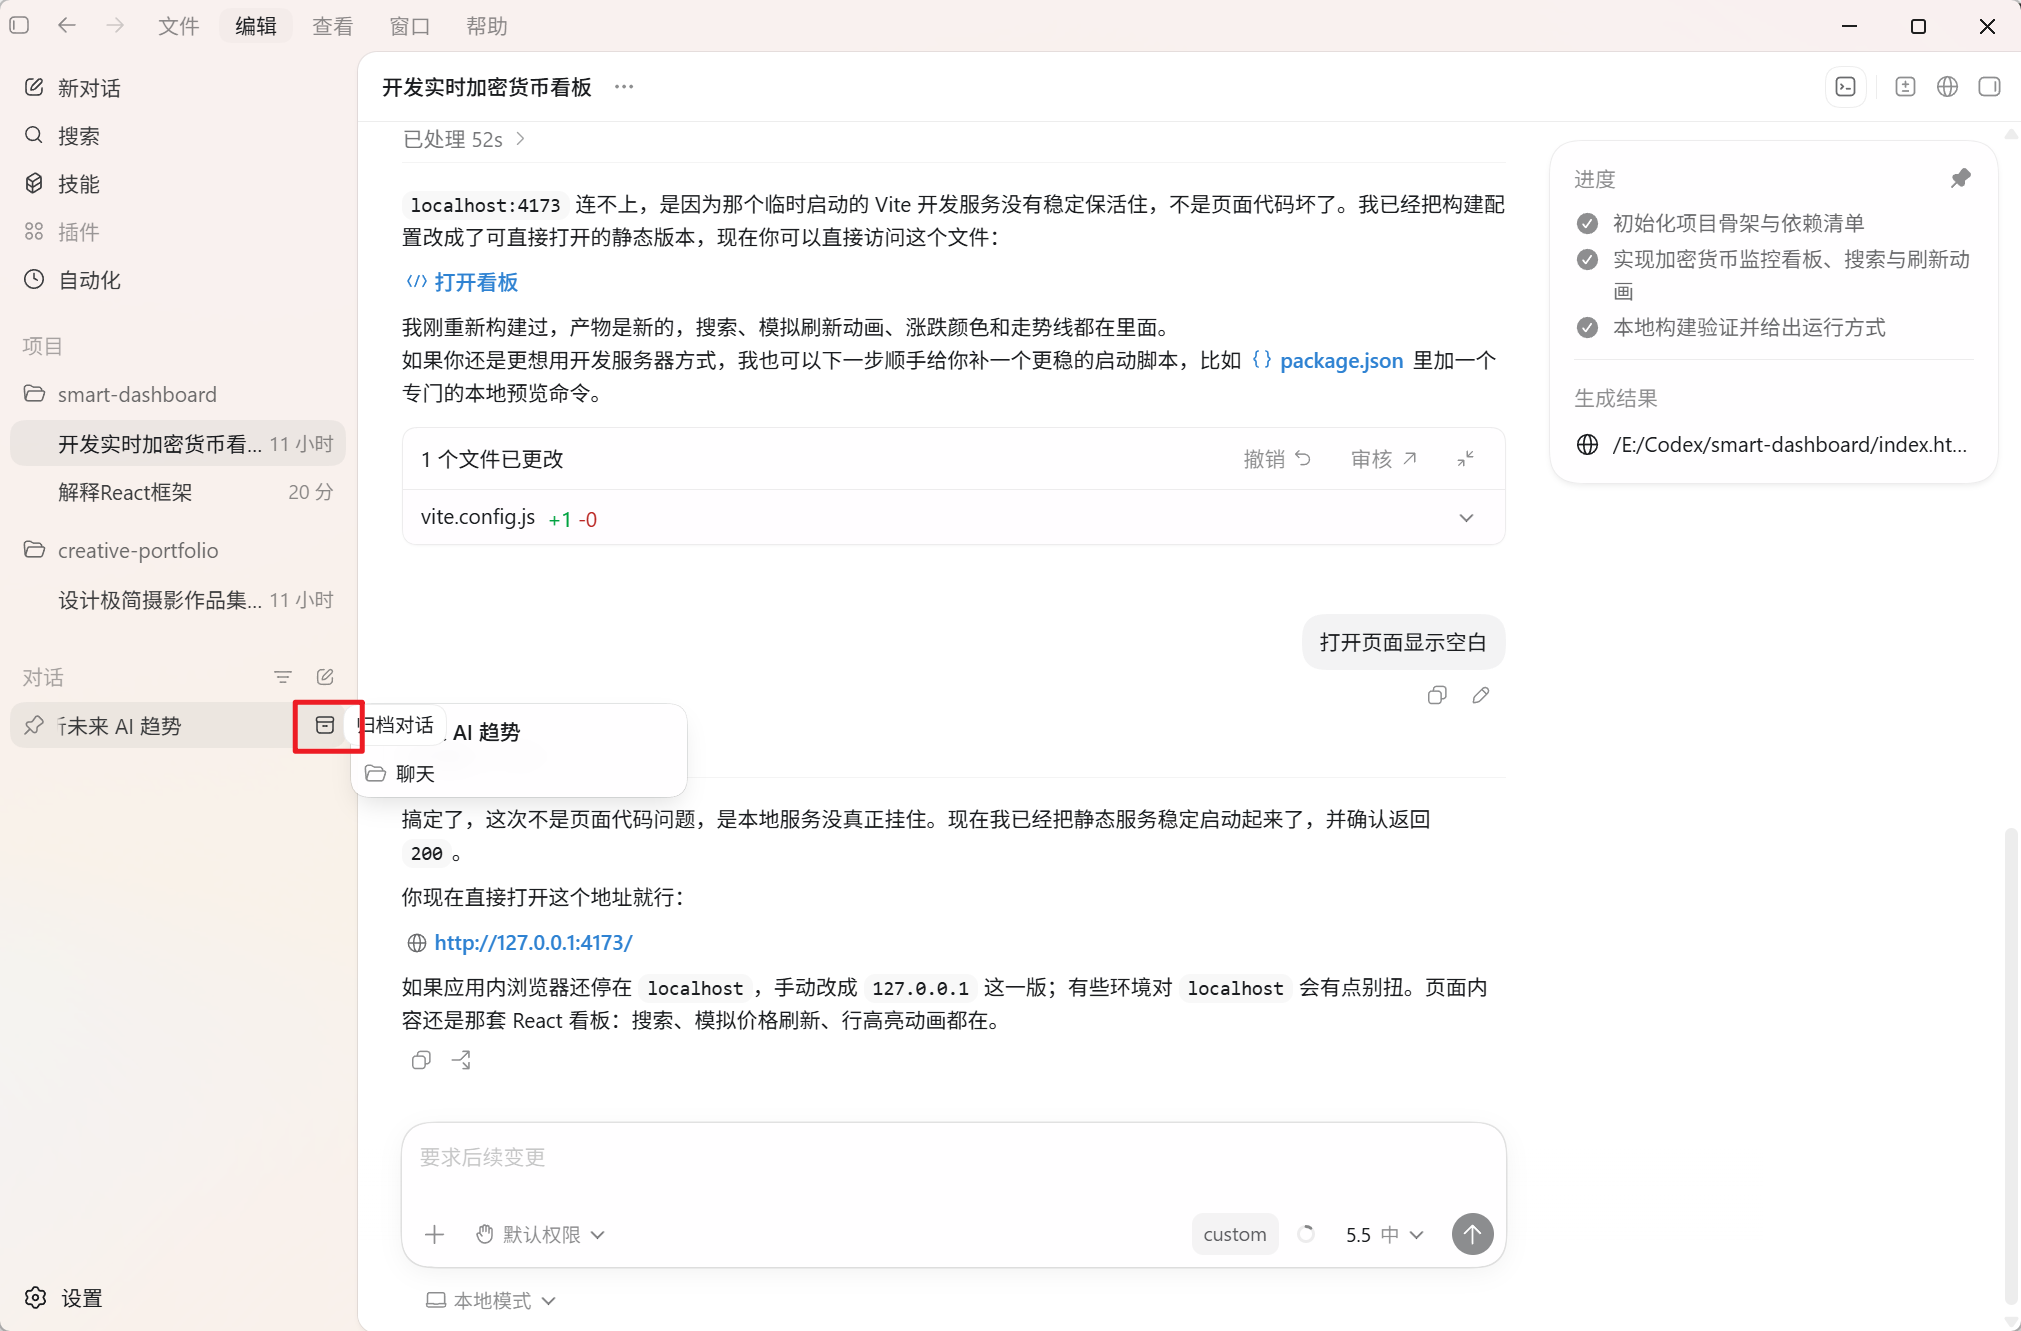Viewport: 2021px width, 1331px height.
Task: Click the changes review icon in the header
Action: click(1906, 87)
